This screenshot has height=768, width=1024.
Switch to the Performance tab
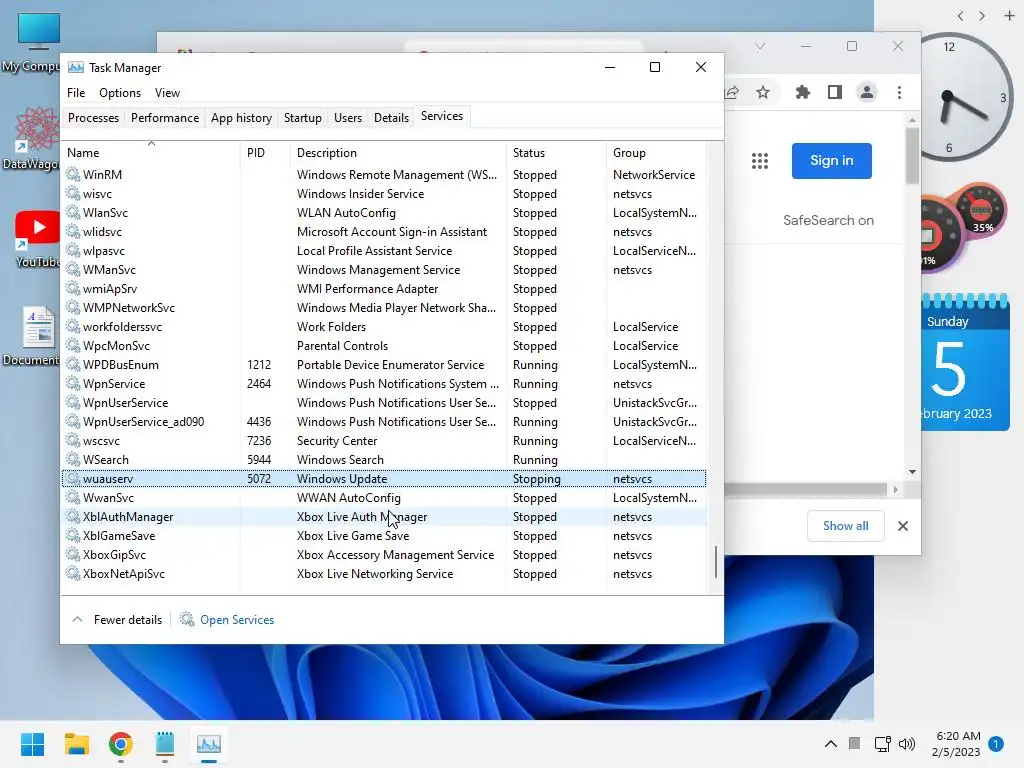(165, 118)
